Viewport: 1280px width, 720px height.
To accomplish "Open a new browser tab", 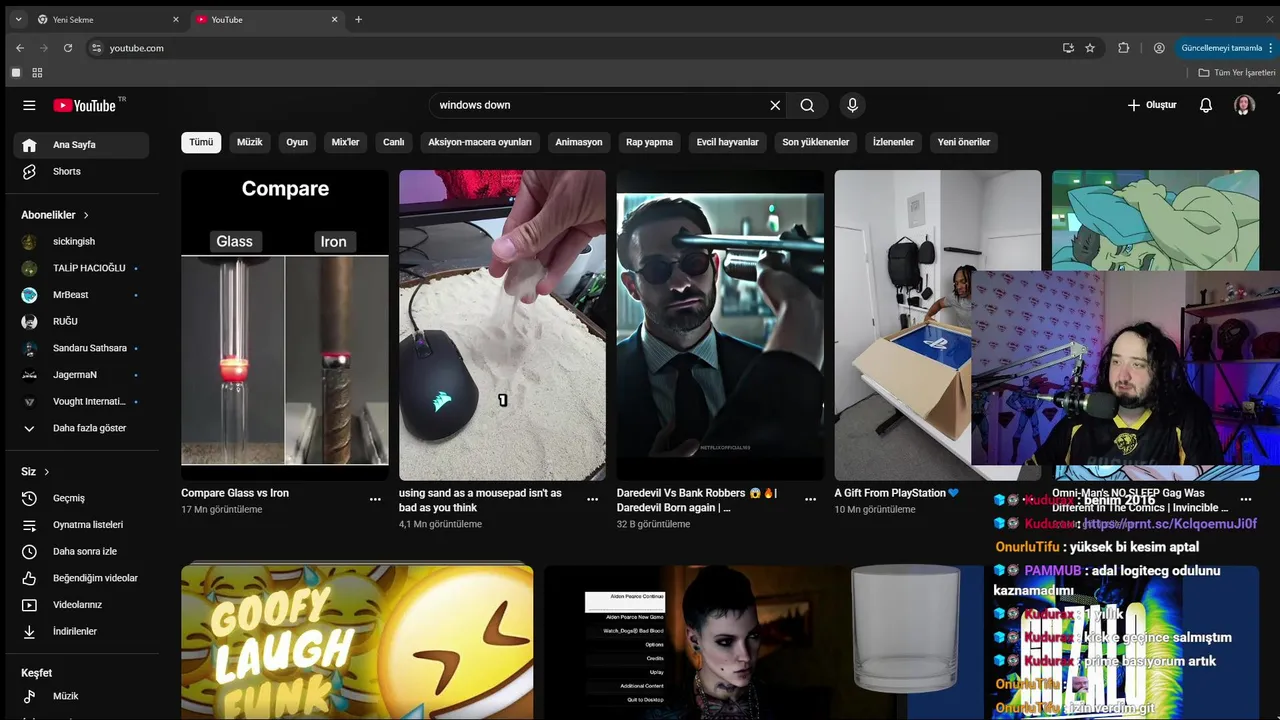I will point(359,20).
